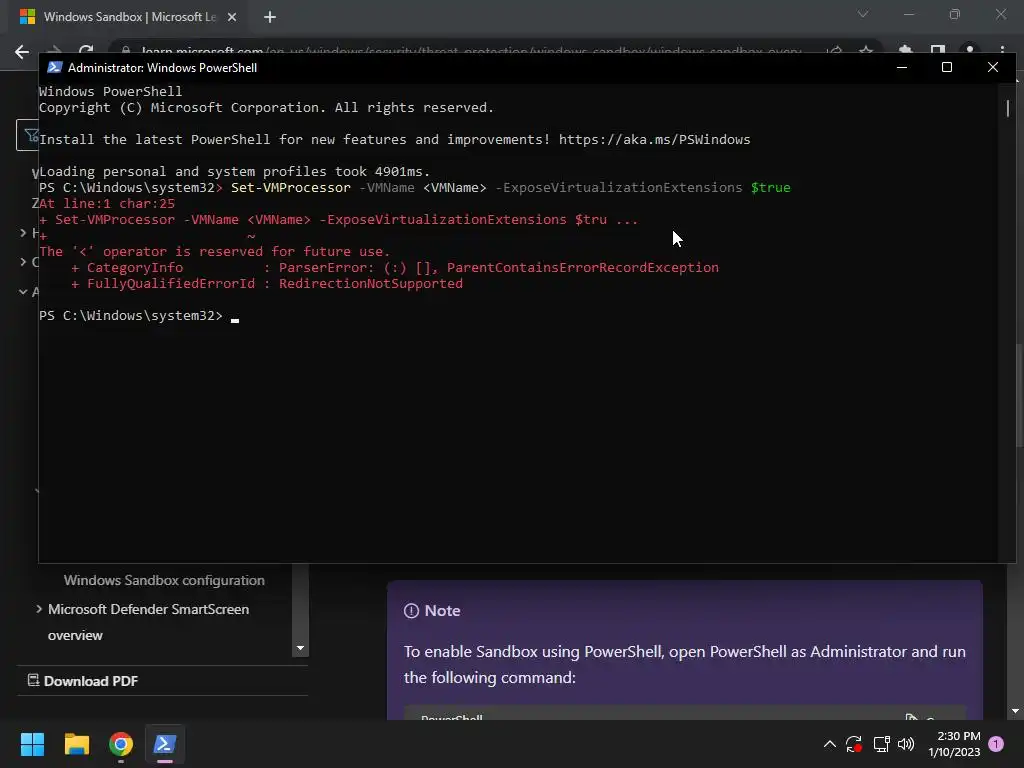
Task: Open File Explorer from the taskbar
Action: click(76, 744)
